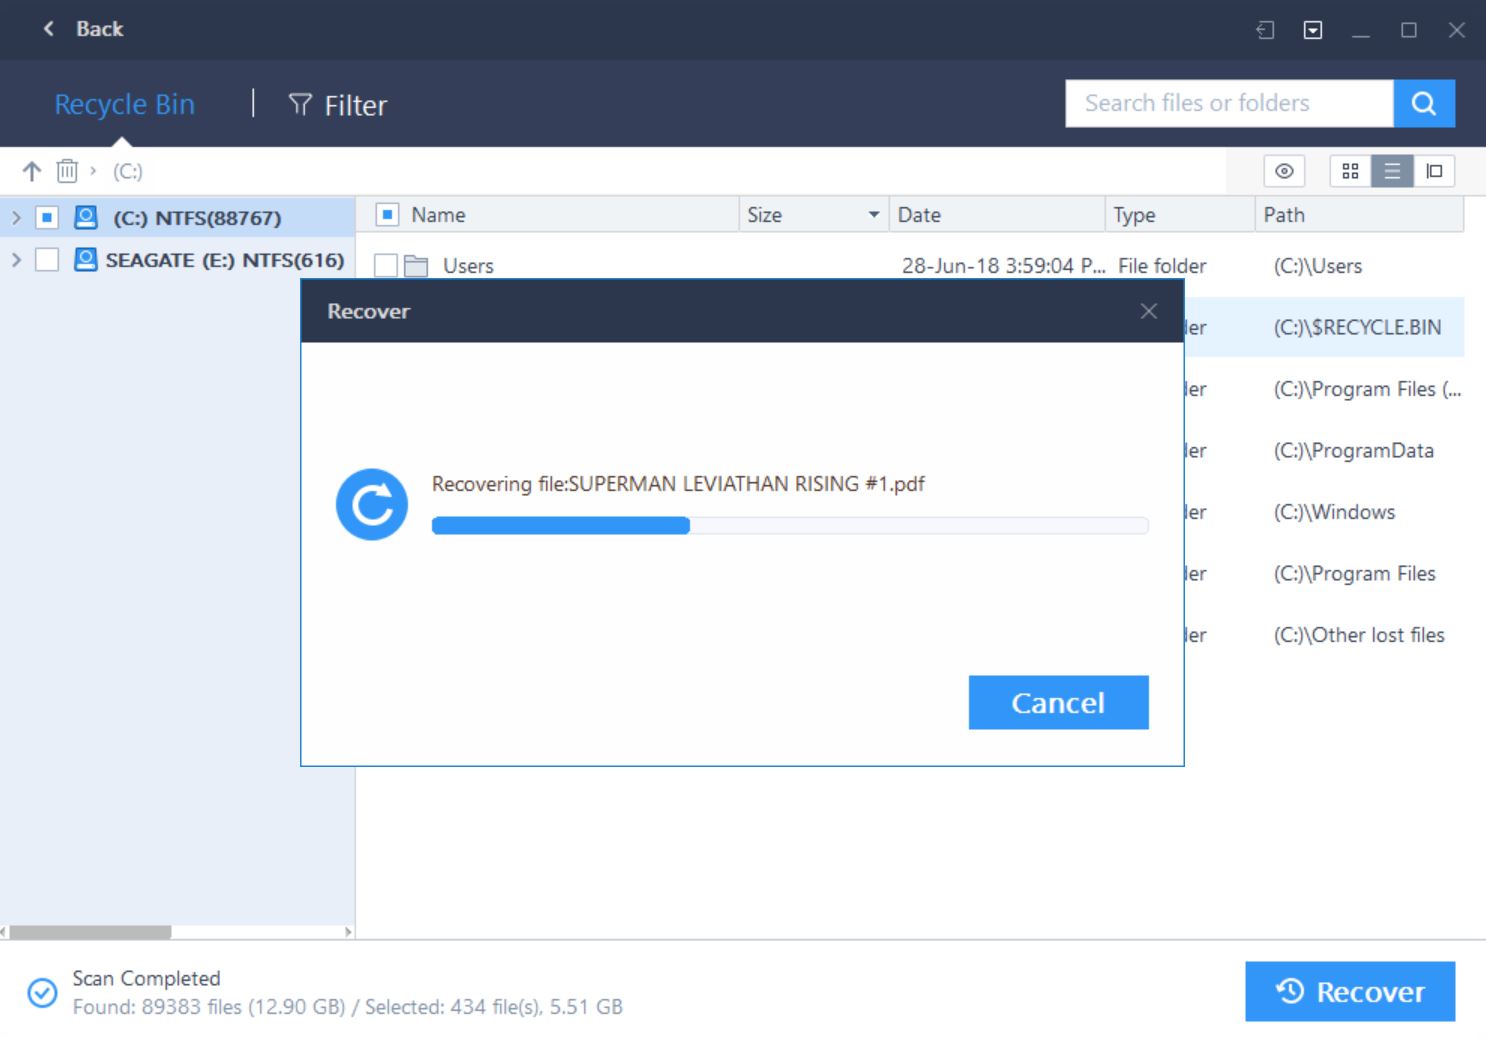Switch to preview pane view
Viewport: 1486px width, 1038px height.
tap(1434, 171)
